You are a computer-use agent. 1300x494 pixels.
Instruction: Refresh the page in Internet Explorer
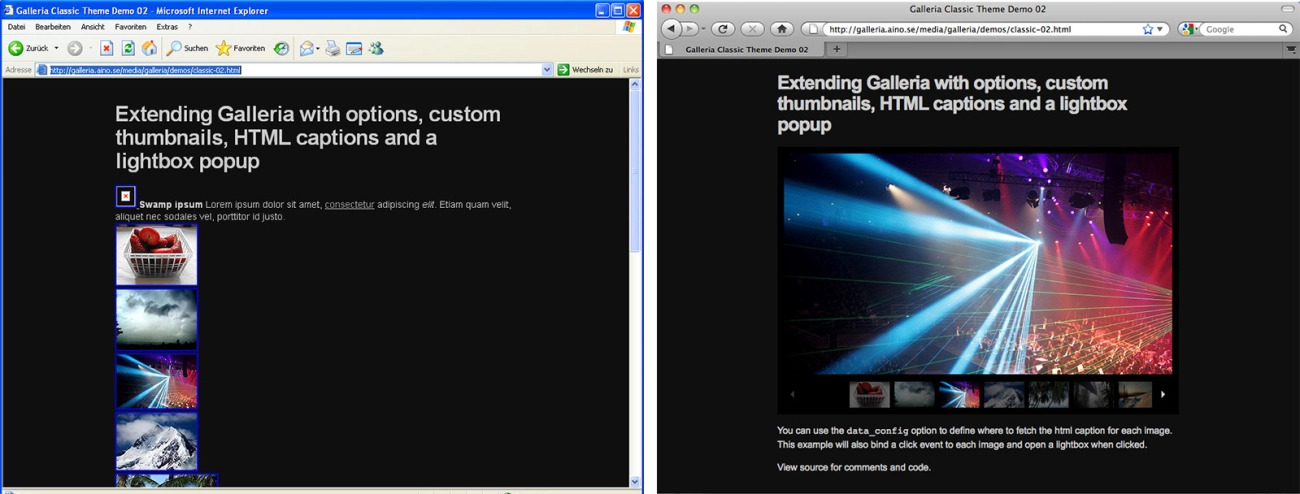(x=128, y=48)
